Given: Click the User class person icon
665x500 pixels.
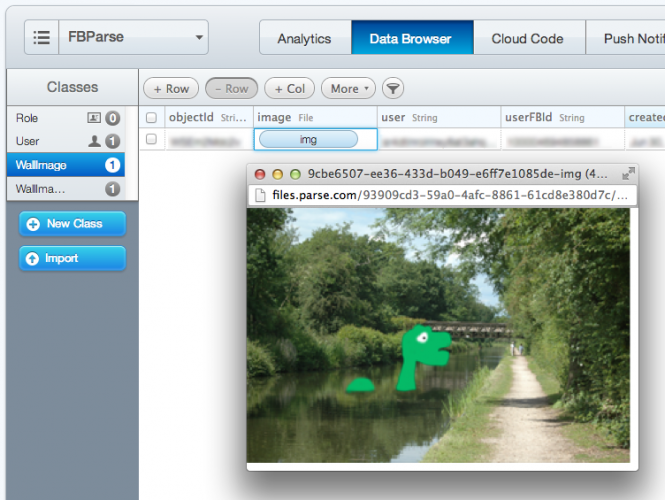Looking at the screenshot, I should point(94,141).
